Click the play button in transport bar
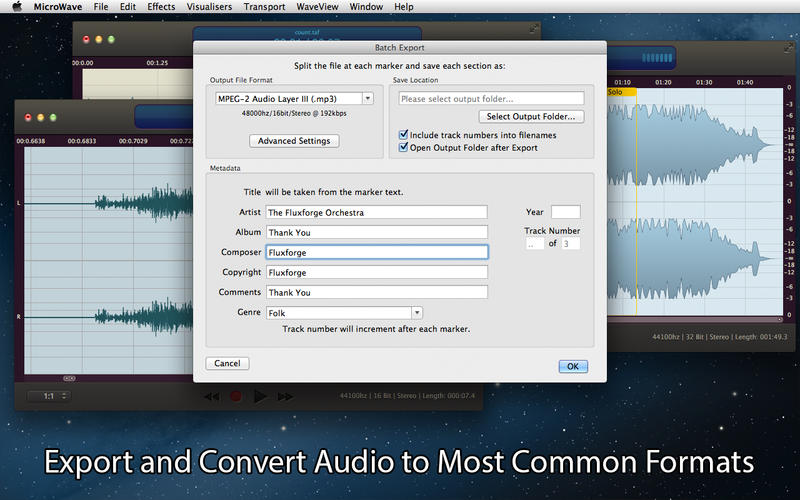This screenshot has width=800, height=500. click(260, 397)
